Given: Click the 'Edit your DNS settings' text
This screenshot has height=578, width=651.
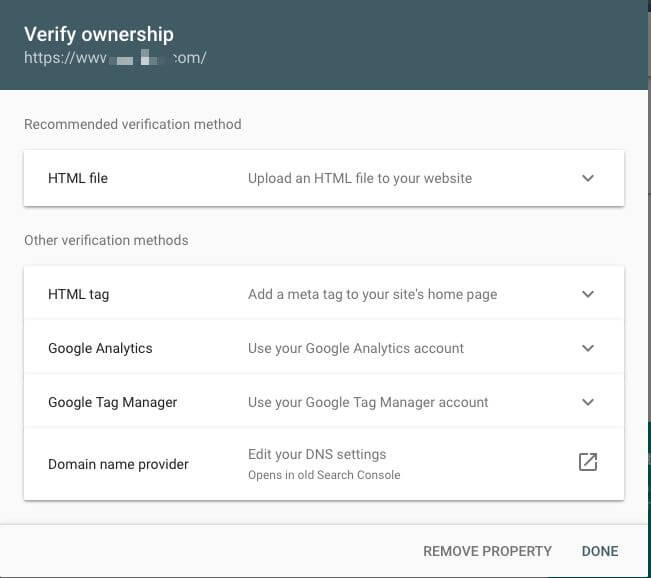Looking at the screenshot, I should pyautogui.click(x=317, y=455).
